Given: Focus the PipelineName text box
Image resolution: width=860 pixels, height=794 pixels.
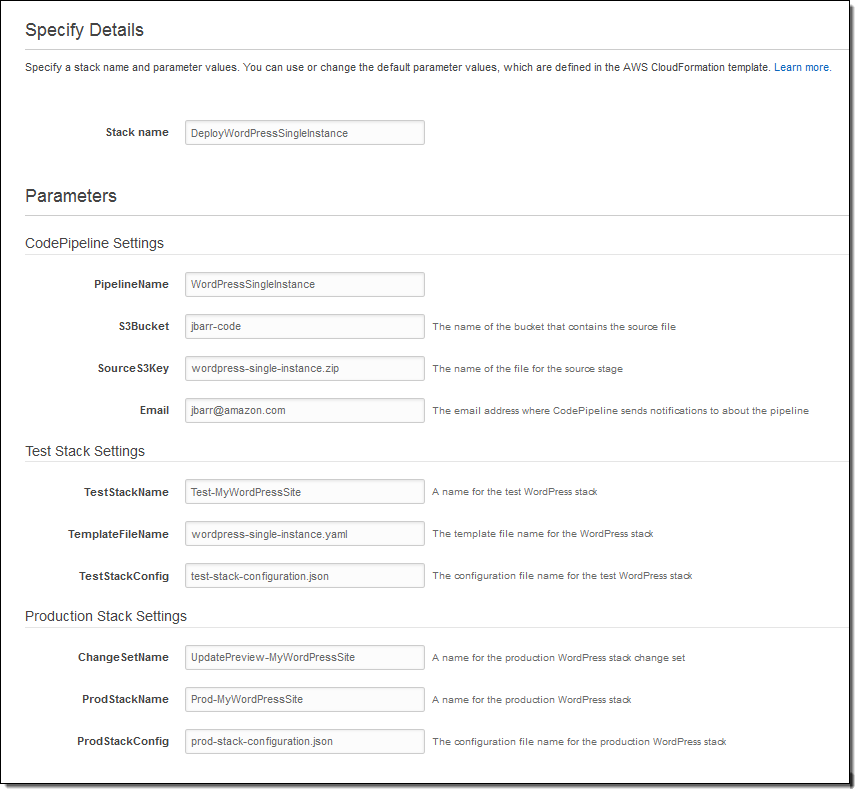Looking at the screenshot, I should click(x=304, y=285).
